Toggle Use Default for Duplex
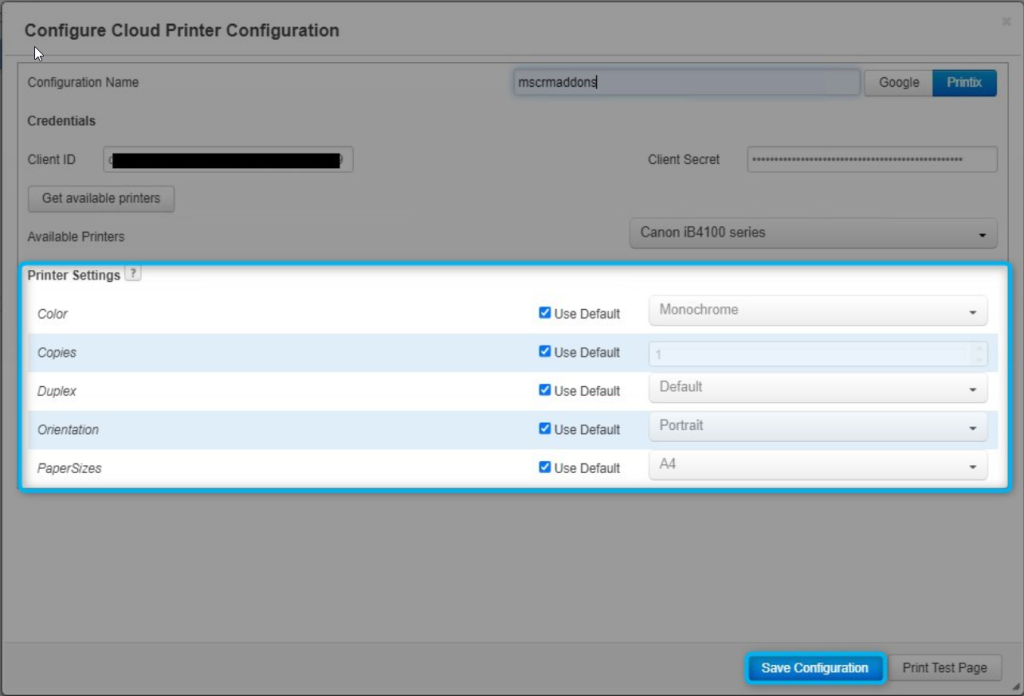 click(545, 390)
